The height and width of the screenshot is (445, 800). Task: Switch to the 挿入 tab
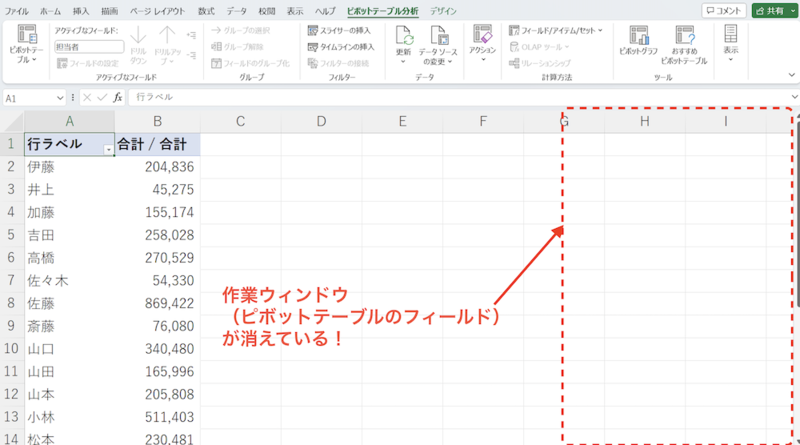pos(81,11)
